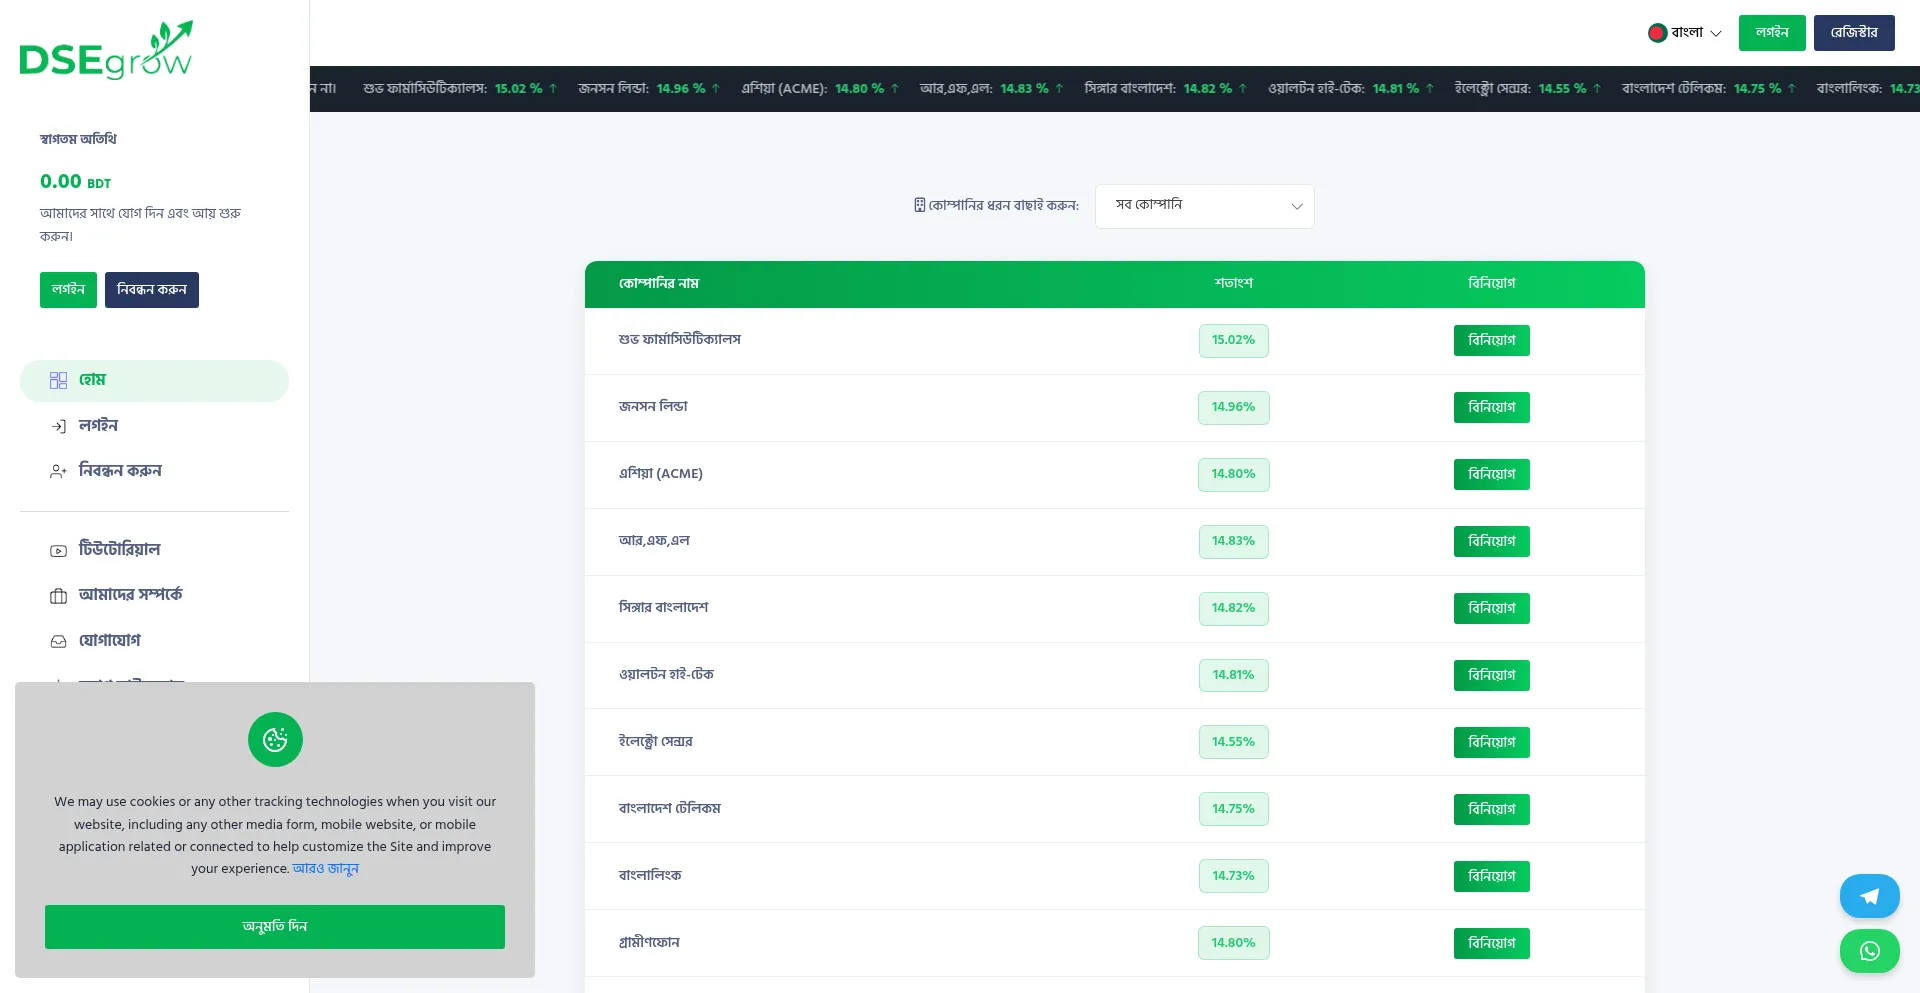Viewport: 1920px width, 993px height.
Task: Open WhatsApp chat via floating green icon
Action: point(1869,951)
